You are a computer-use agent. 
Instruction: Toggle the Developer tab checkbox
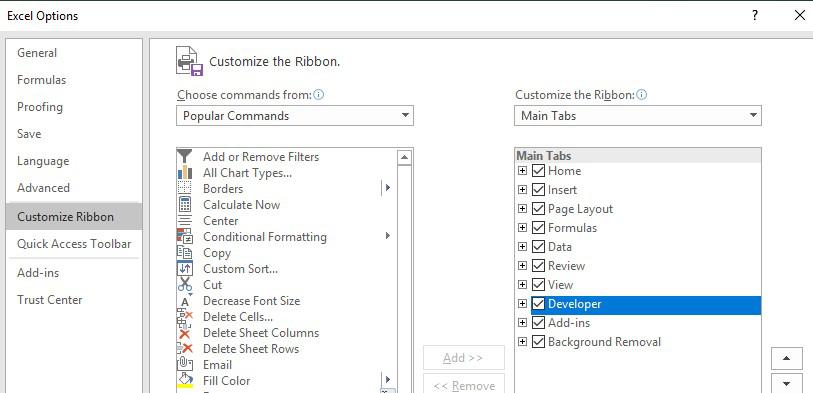pos(538,304)
